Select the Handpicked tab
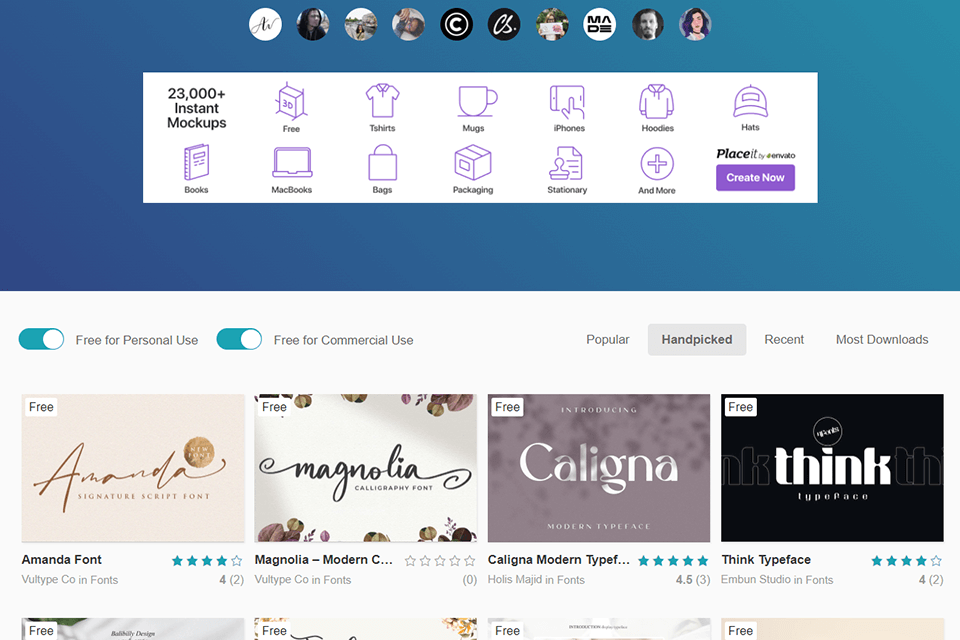The height and width of the screenshot is (640, 960). pos(697,339)
